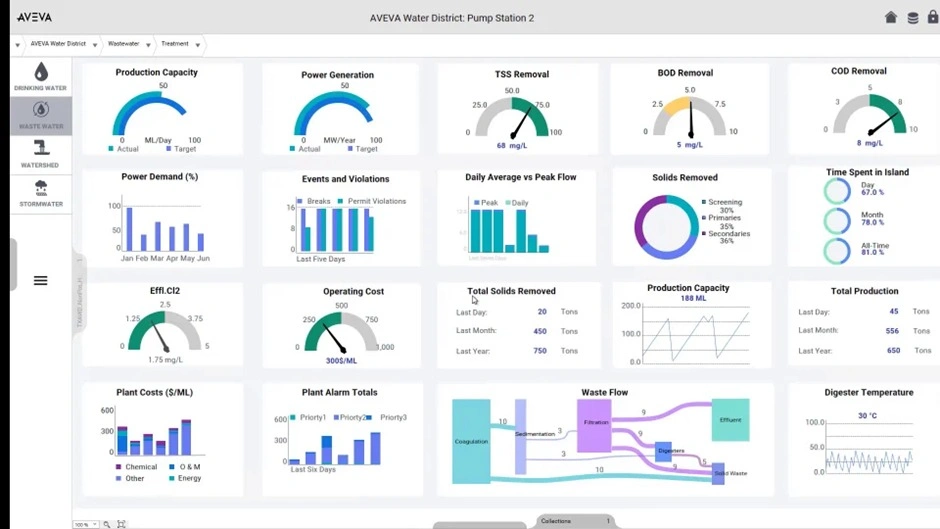Click the TSS Removal gauge

[512, 119]
